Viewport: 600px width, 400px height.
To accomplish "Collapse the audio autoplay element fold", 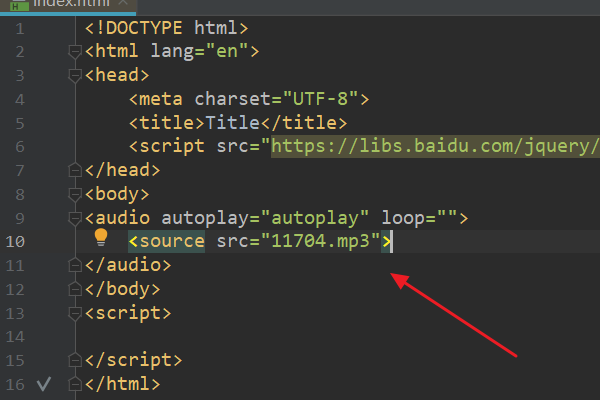I will coord(73,218).
